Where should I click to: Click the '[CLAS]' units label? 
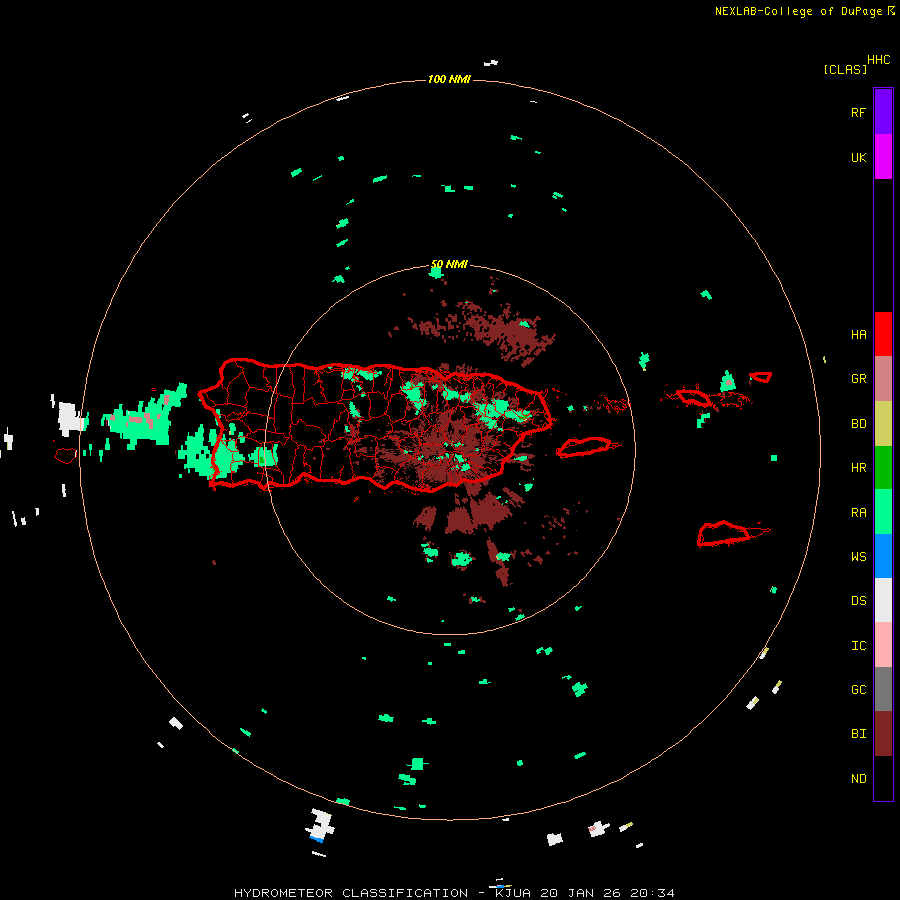click(845, 69)
